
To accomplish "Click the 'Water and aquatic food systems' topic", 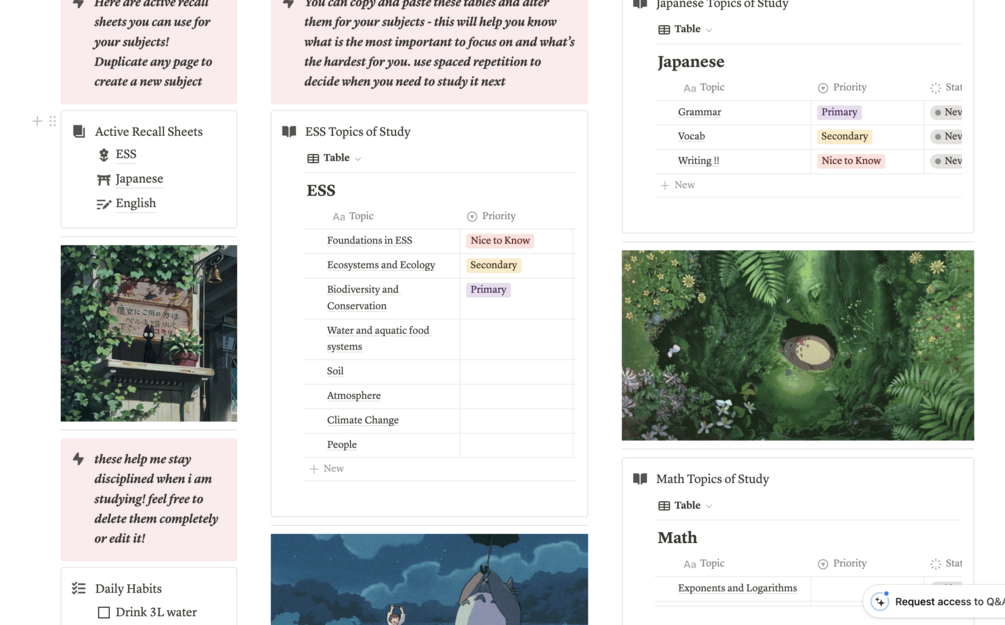I will coord(378,338).
